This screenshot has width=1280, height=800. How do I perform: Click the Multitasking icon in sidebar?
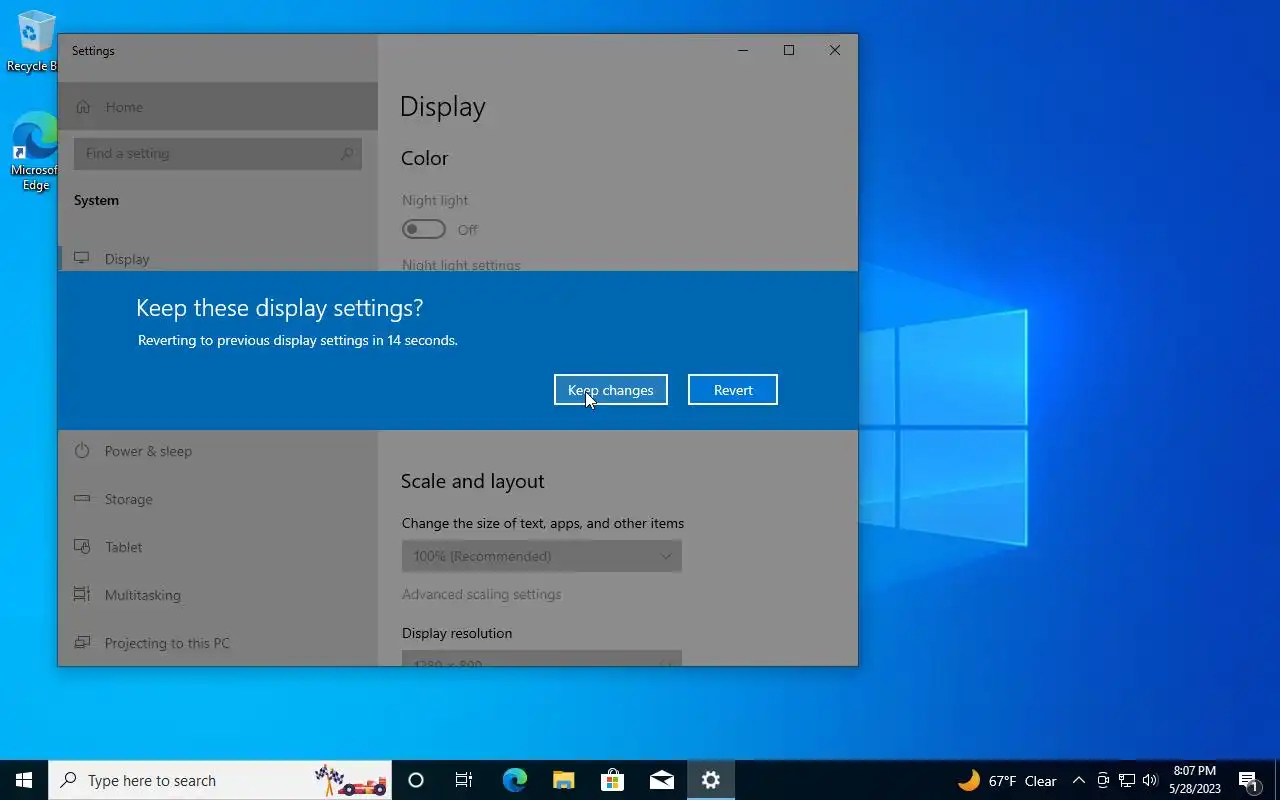coord(82,595)
